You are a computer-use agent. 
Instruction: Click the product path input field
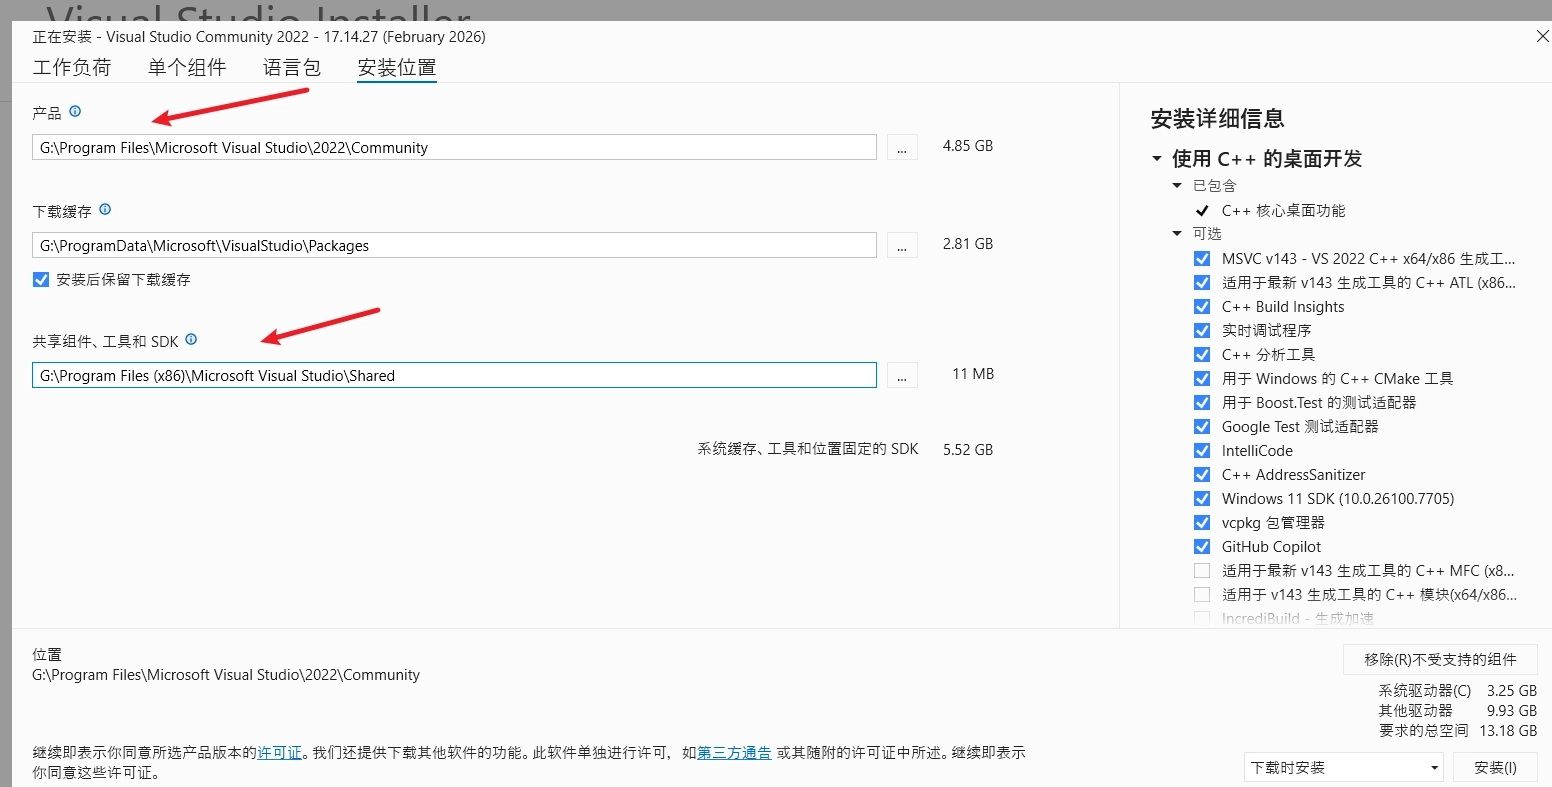(x=454, y=147)
